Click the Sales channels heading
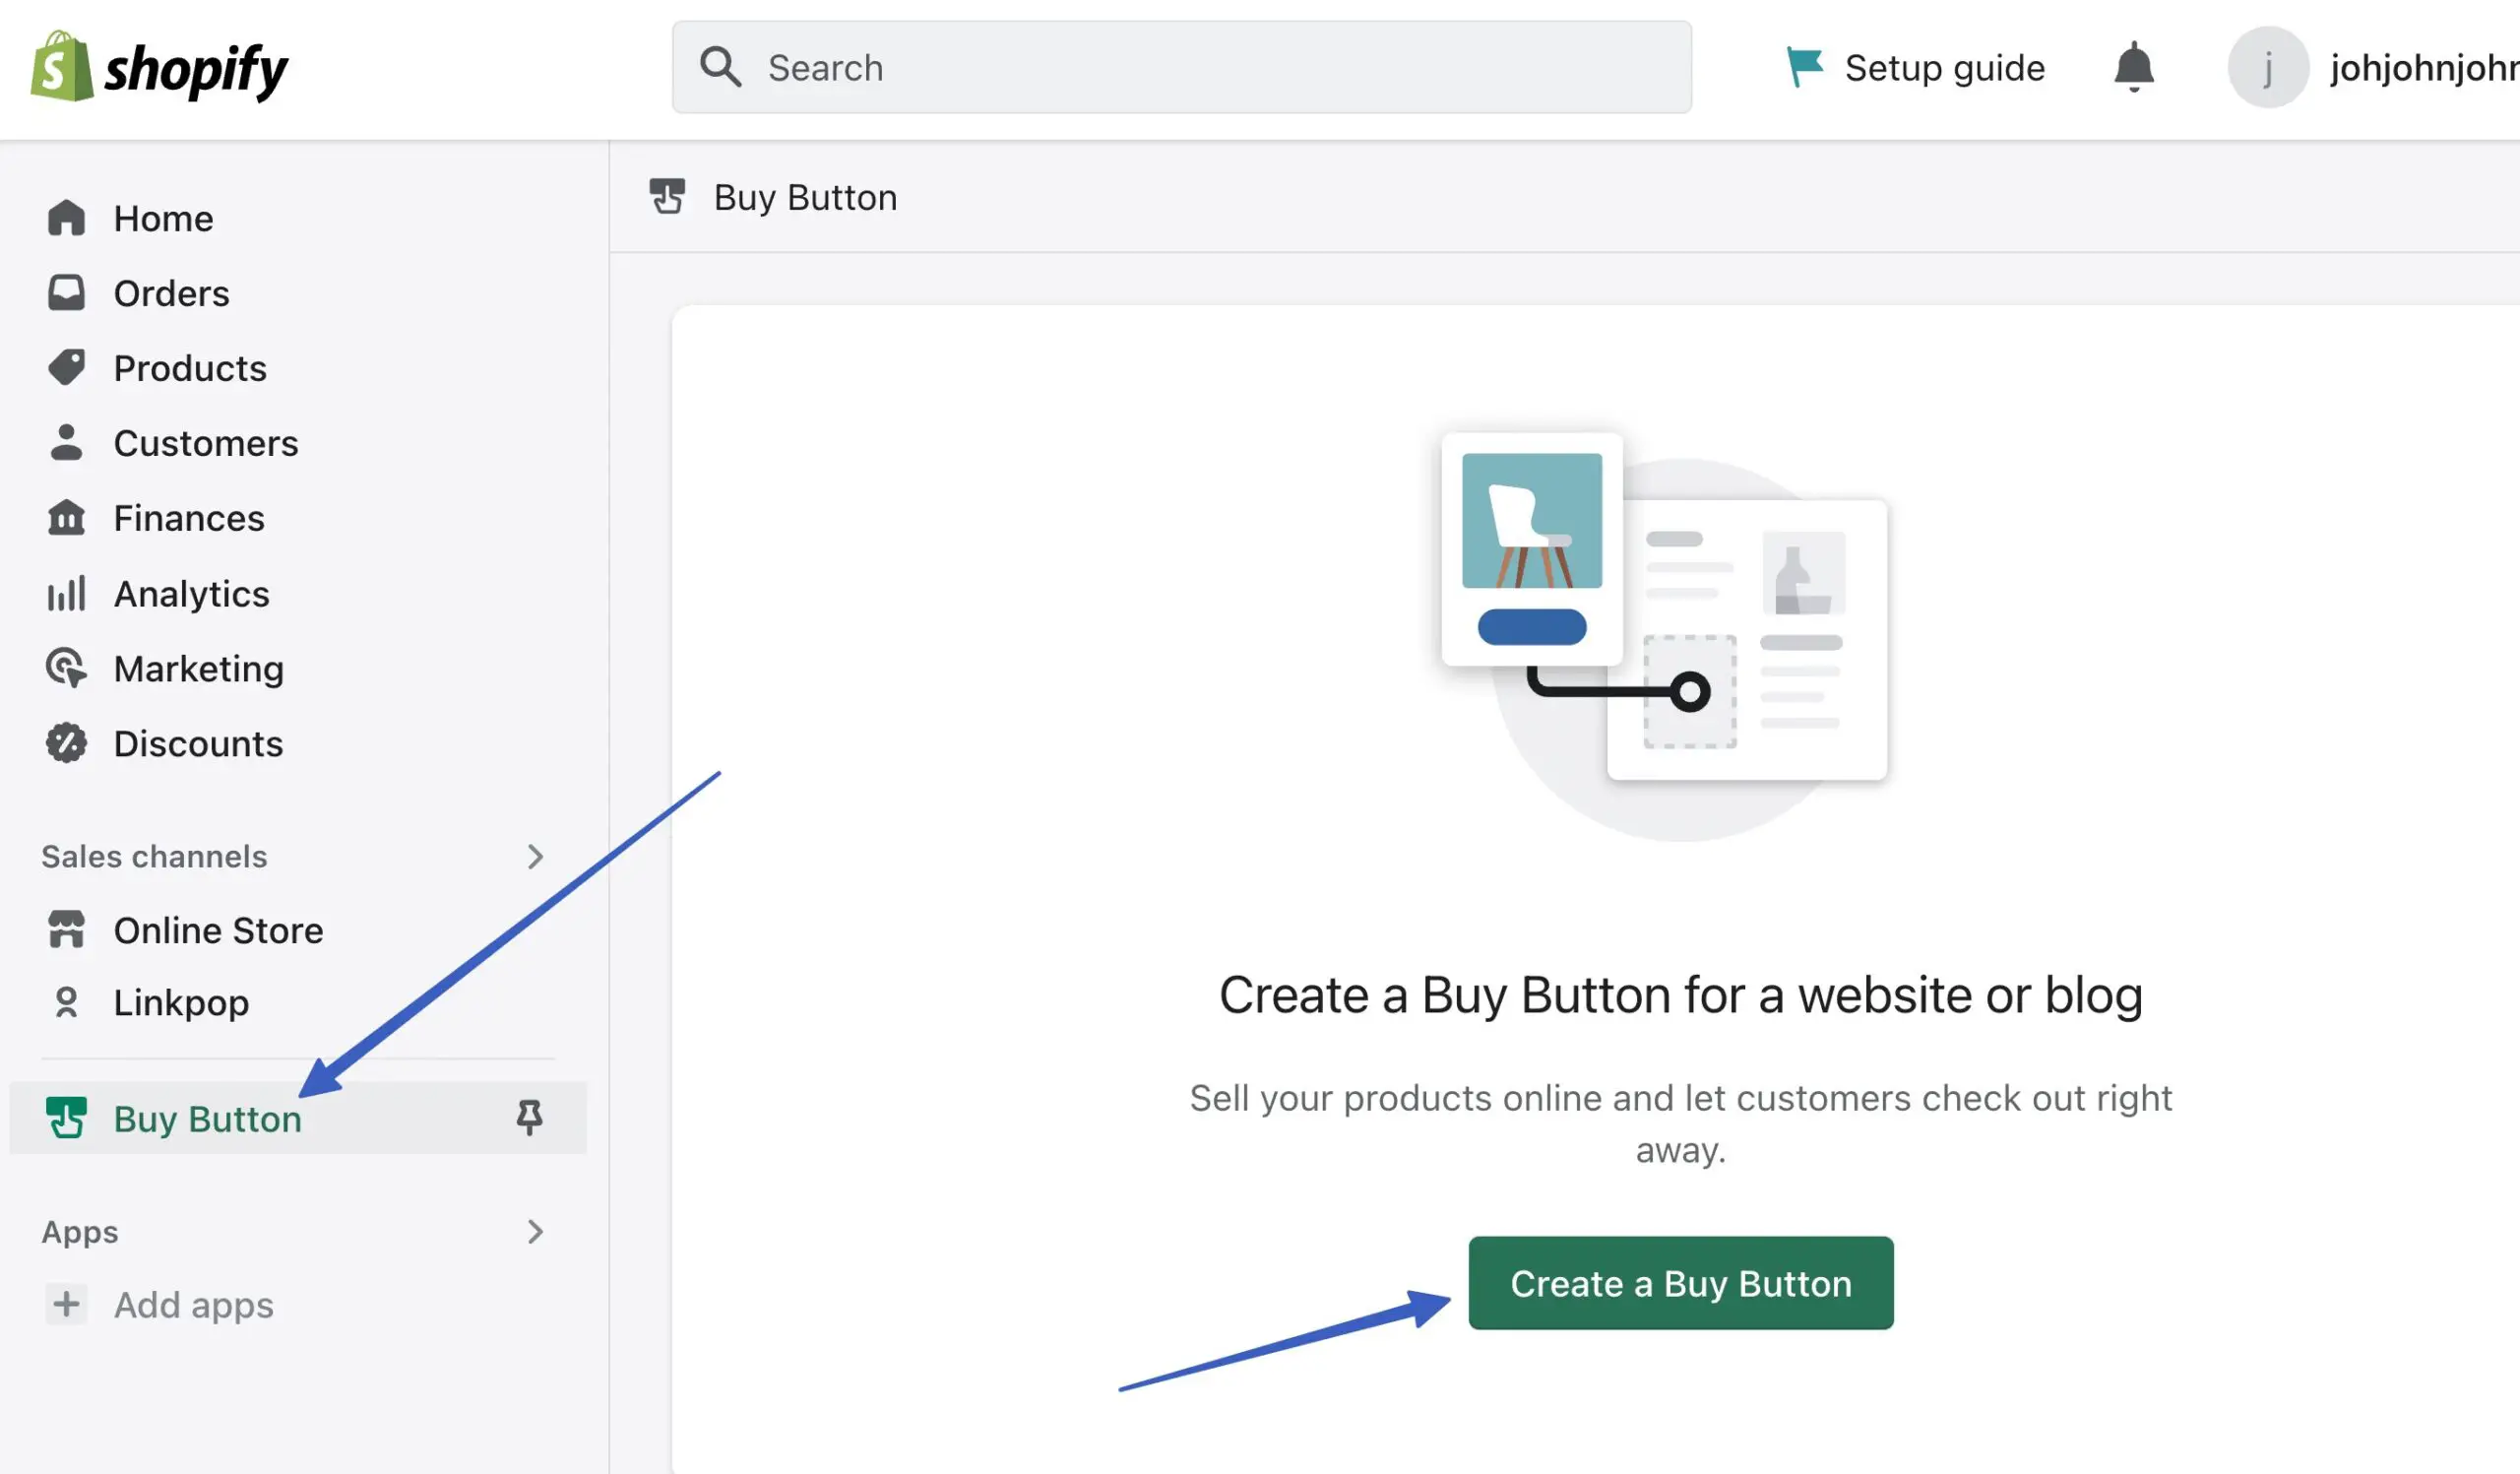 pos(154,856)
